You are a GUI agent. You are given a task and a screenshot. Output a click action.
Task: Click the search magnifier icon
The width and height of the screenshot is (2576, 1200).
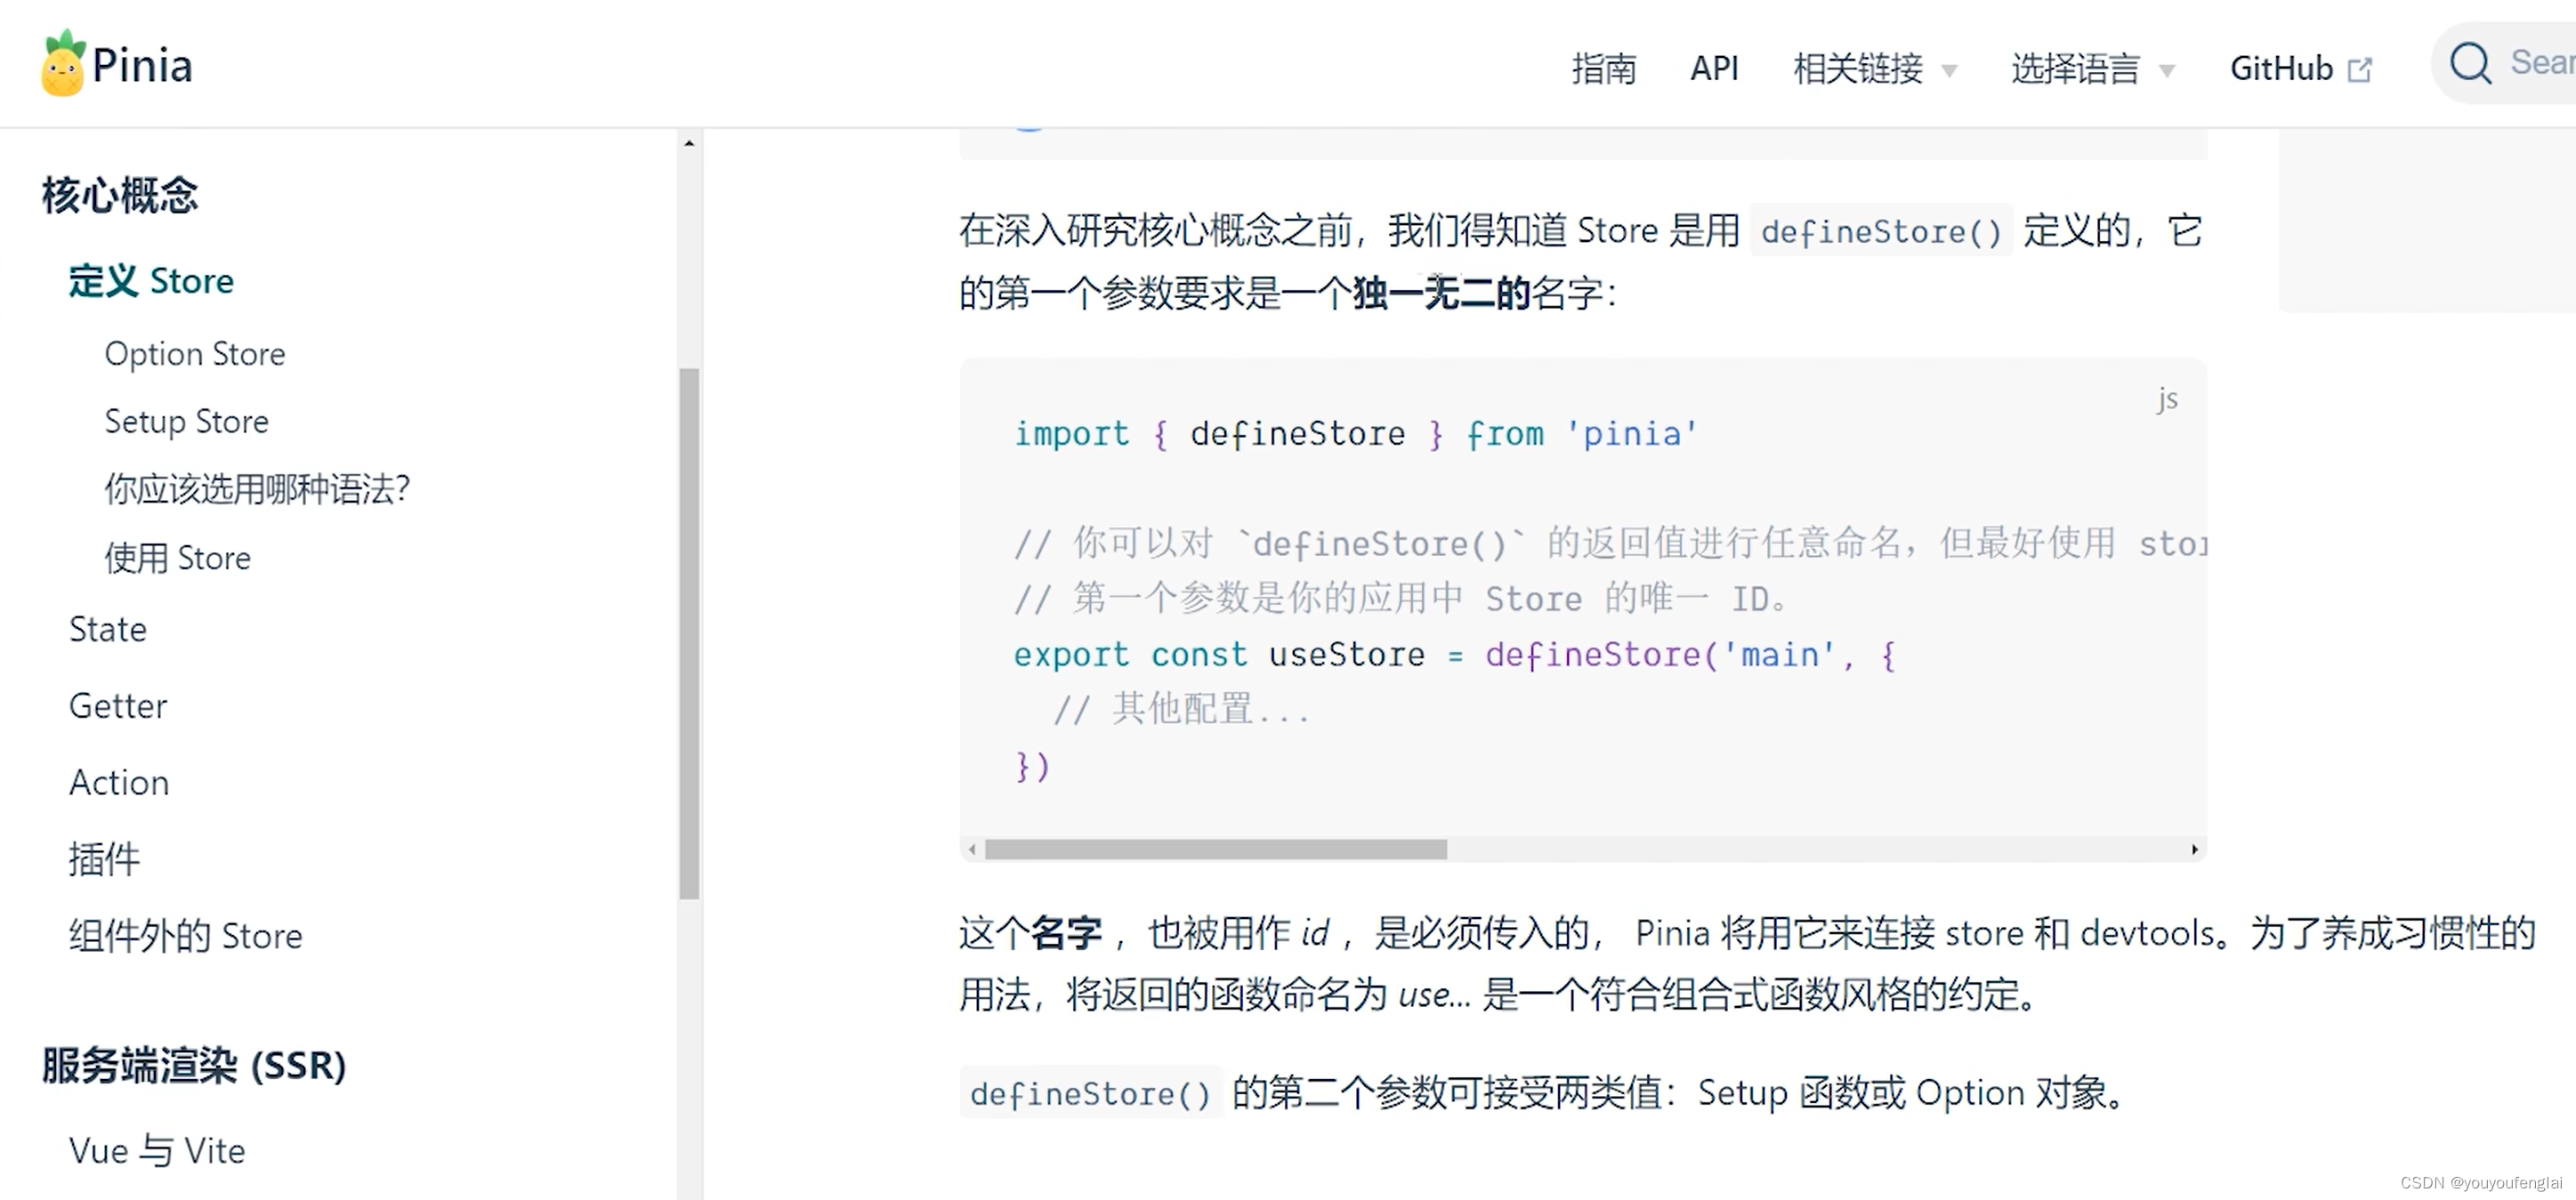2470,63
